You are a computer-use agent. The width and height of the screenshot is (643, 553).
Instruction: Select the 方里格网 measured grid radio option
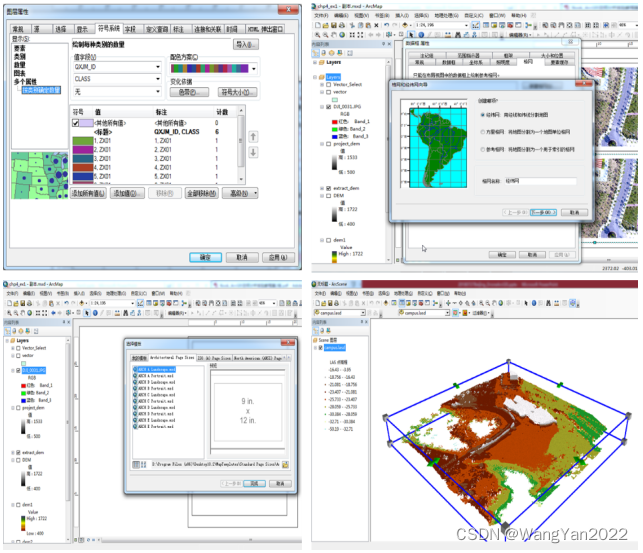click(x=483, y=132)
